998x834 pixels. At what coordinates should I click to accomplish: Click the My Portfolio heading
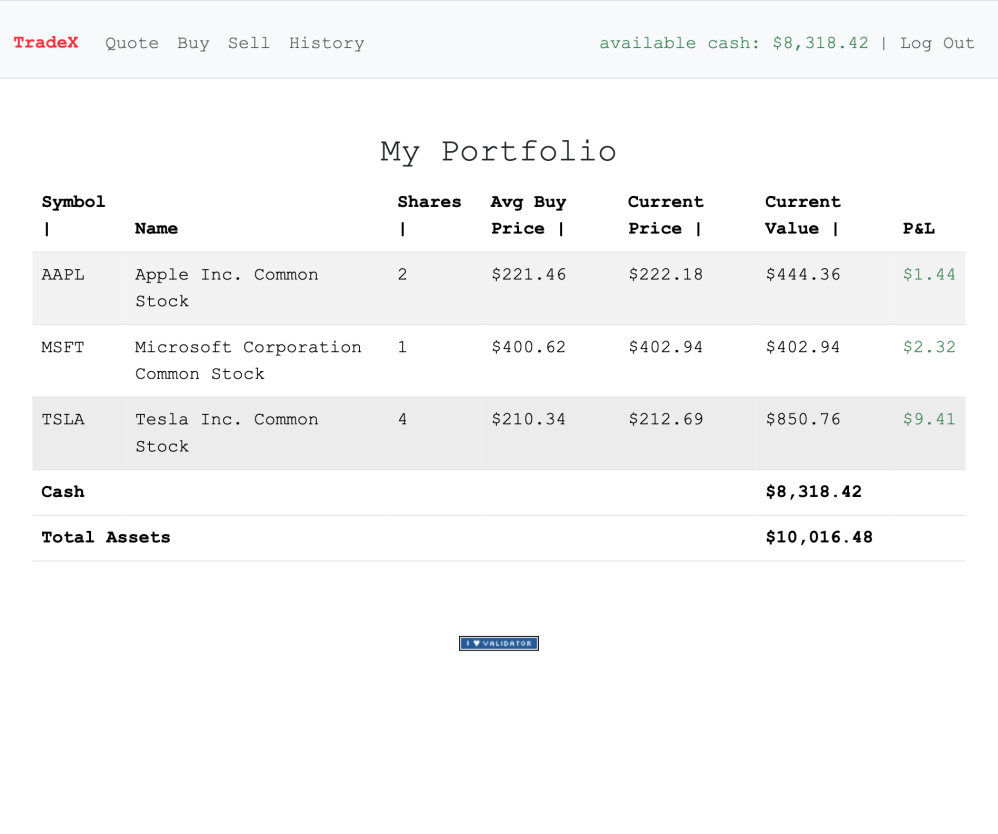point(498,151)
